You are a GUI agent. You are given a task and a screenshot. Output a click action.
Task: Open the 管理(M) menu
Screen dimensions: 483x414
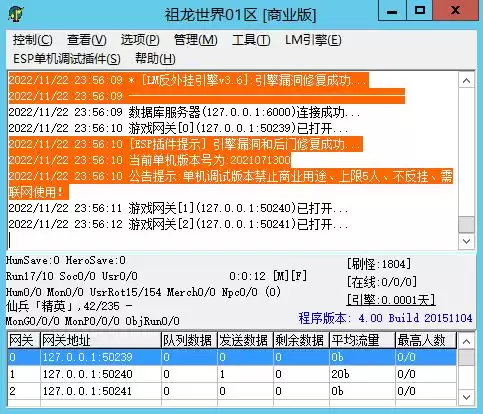point(196,40)
